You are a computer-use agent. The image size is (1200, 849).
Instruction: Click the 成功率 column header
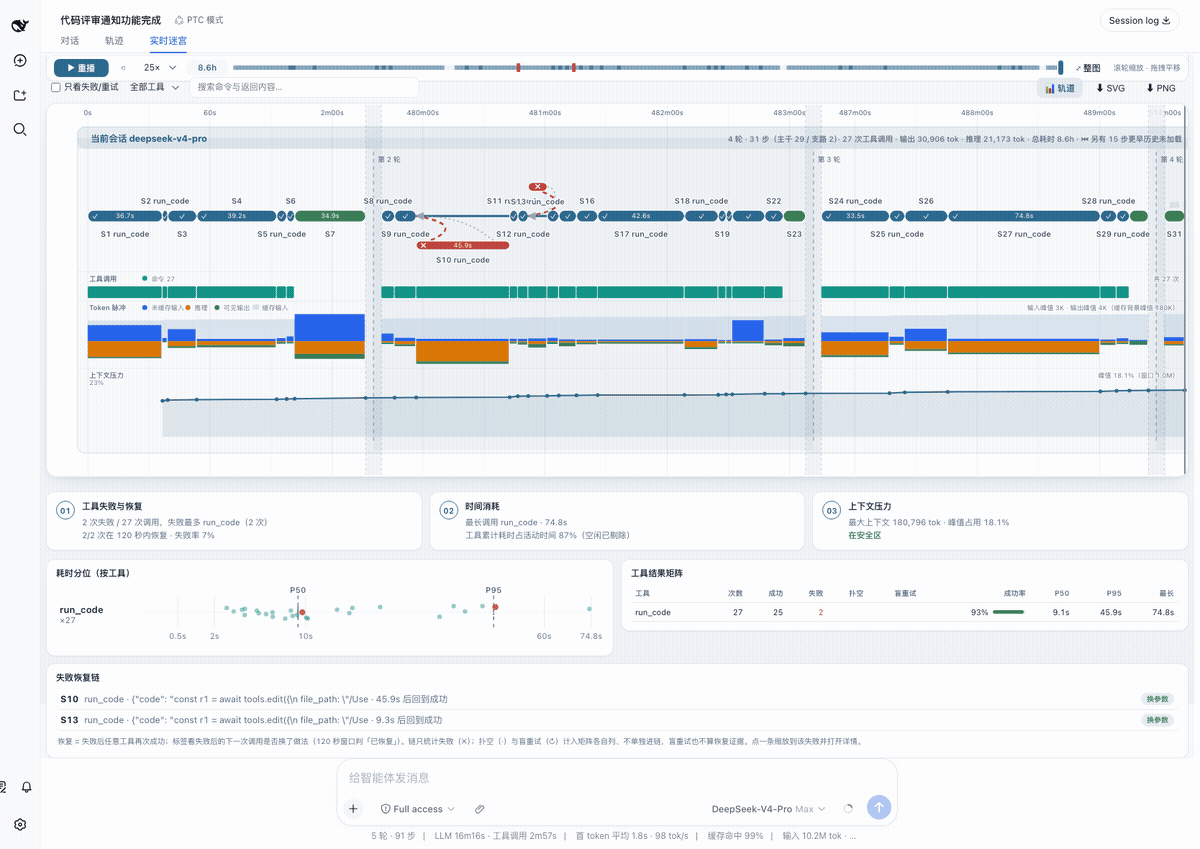[1013, 593]
